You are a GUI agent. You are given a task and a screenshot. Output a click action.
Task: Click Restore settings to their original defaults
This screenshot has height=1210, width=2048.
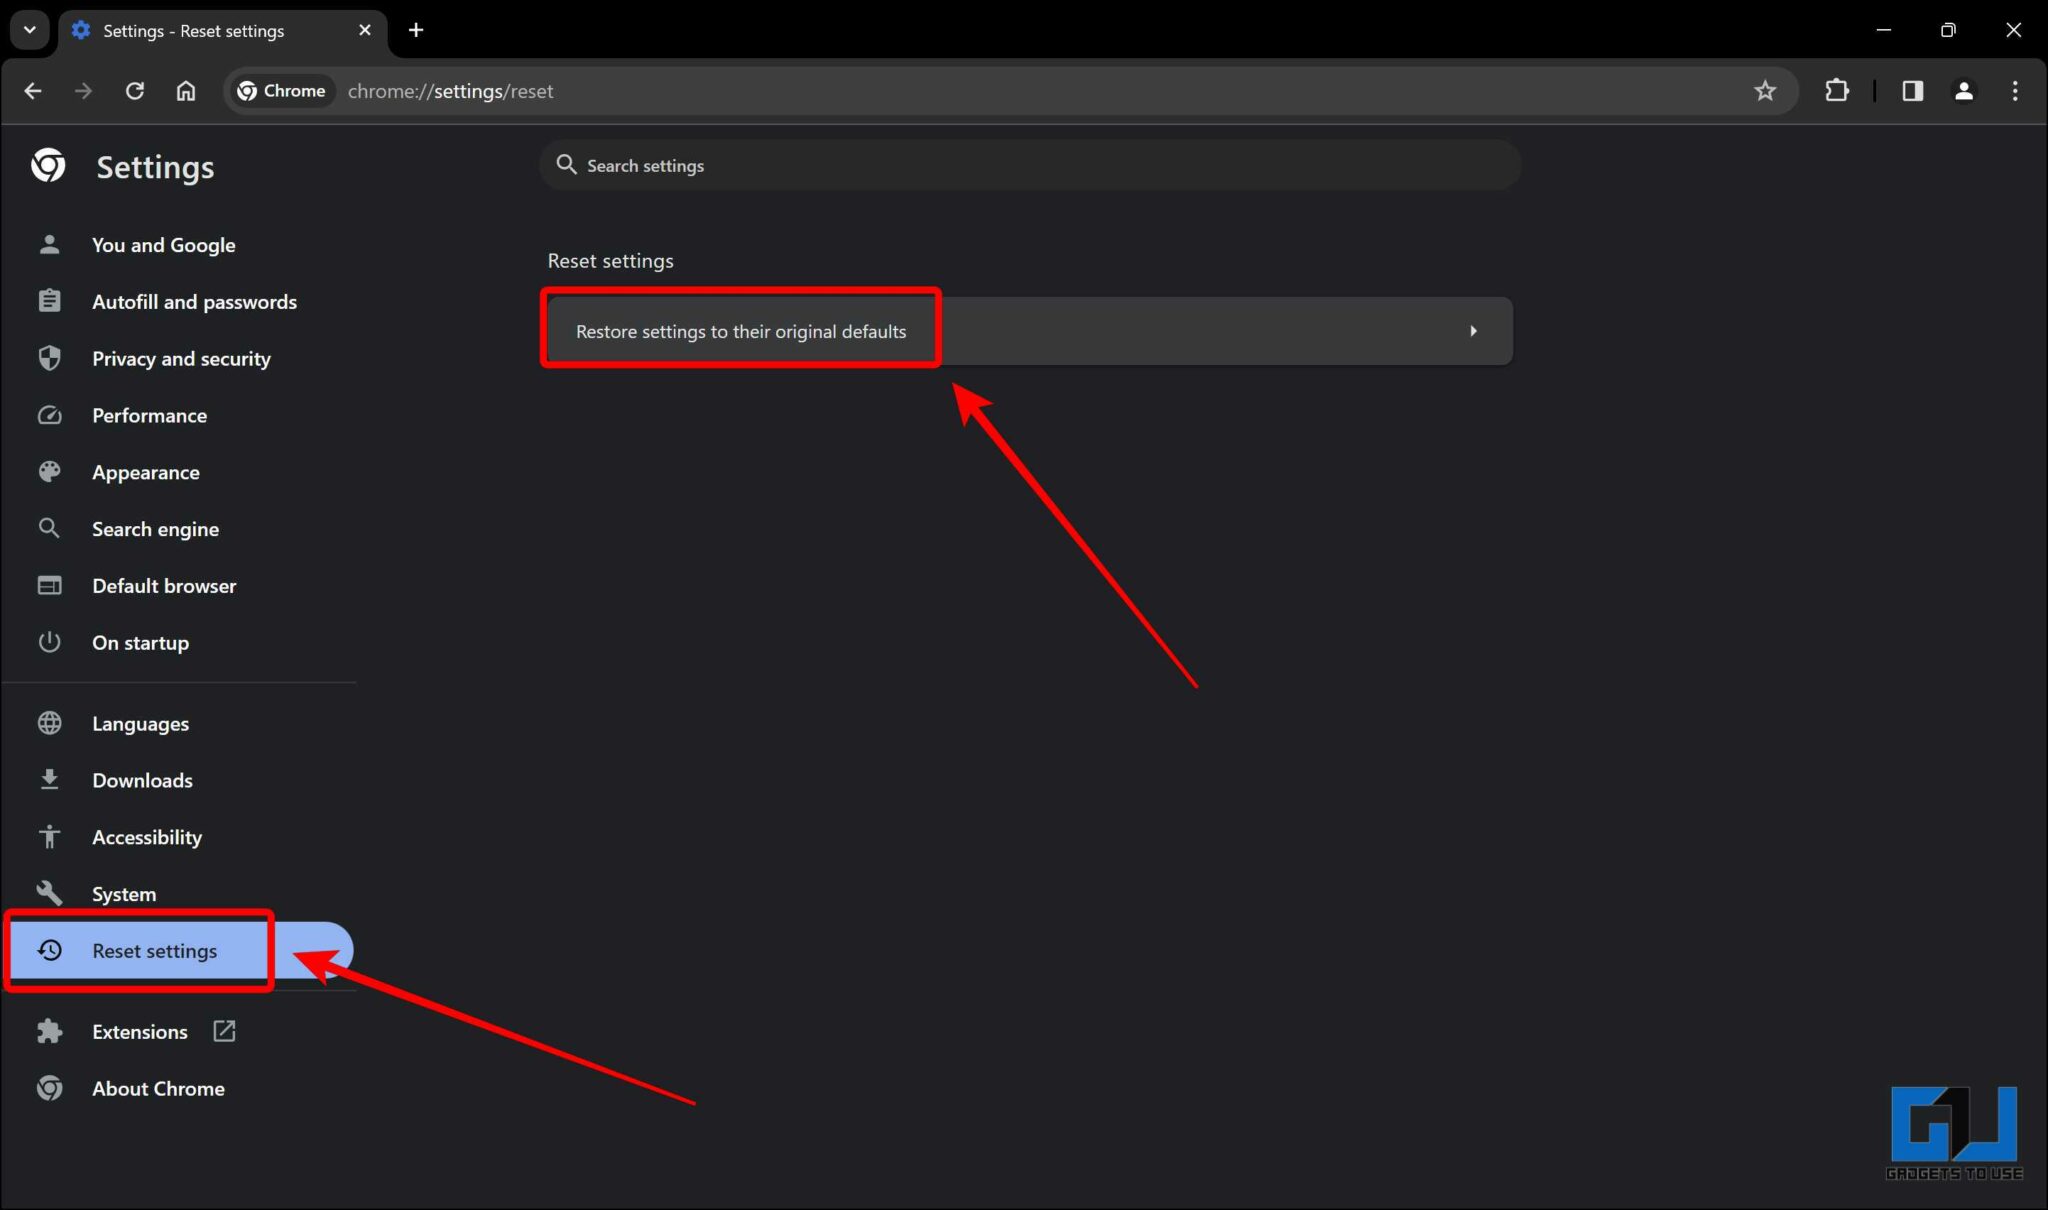tap(740, 330)
